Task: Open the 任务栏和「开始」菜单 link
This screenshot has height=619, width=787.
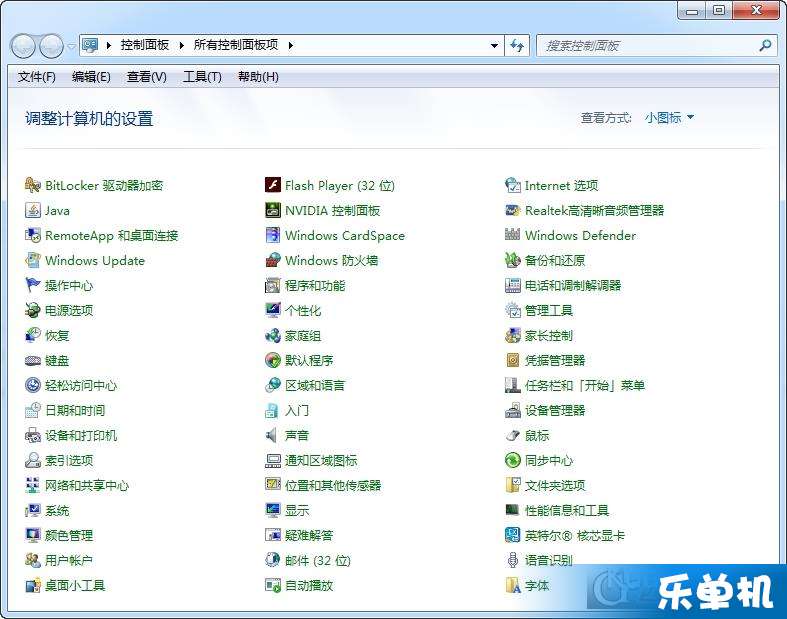Action: click(585, 386)
